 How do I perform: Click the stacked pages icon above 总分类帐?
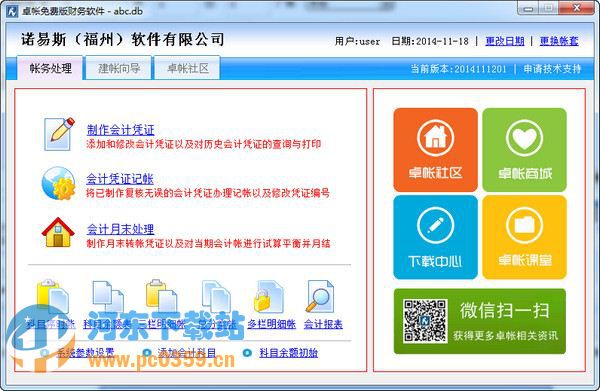click(x=216, y=297)
